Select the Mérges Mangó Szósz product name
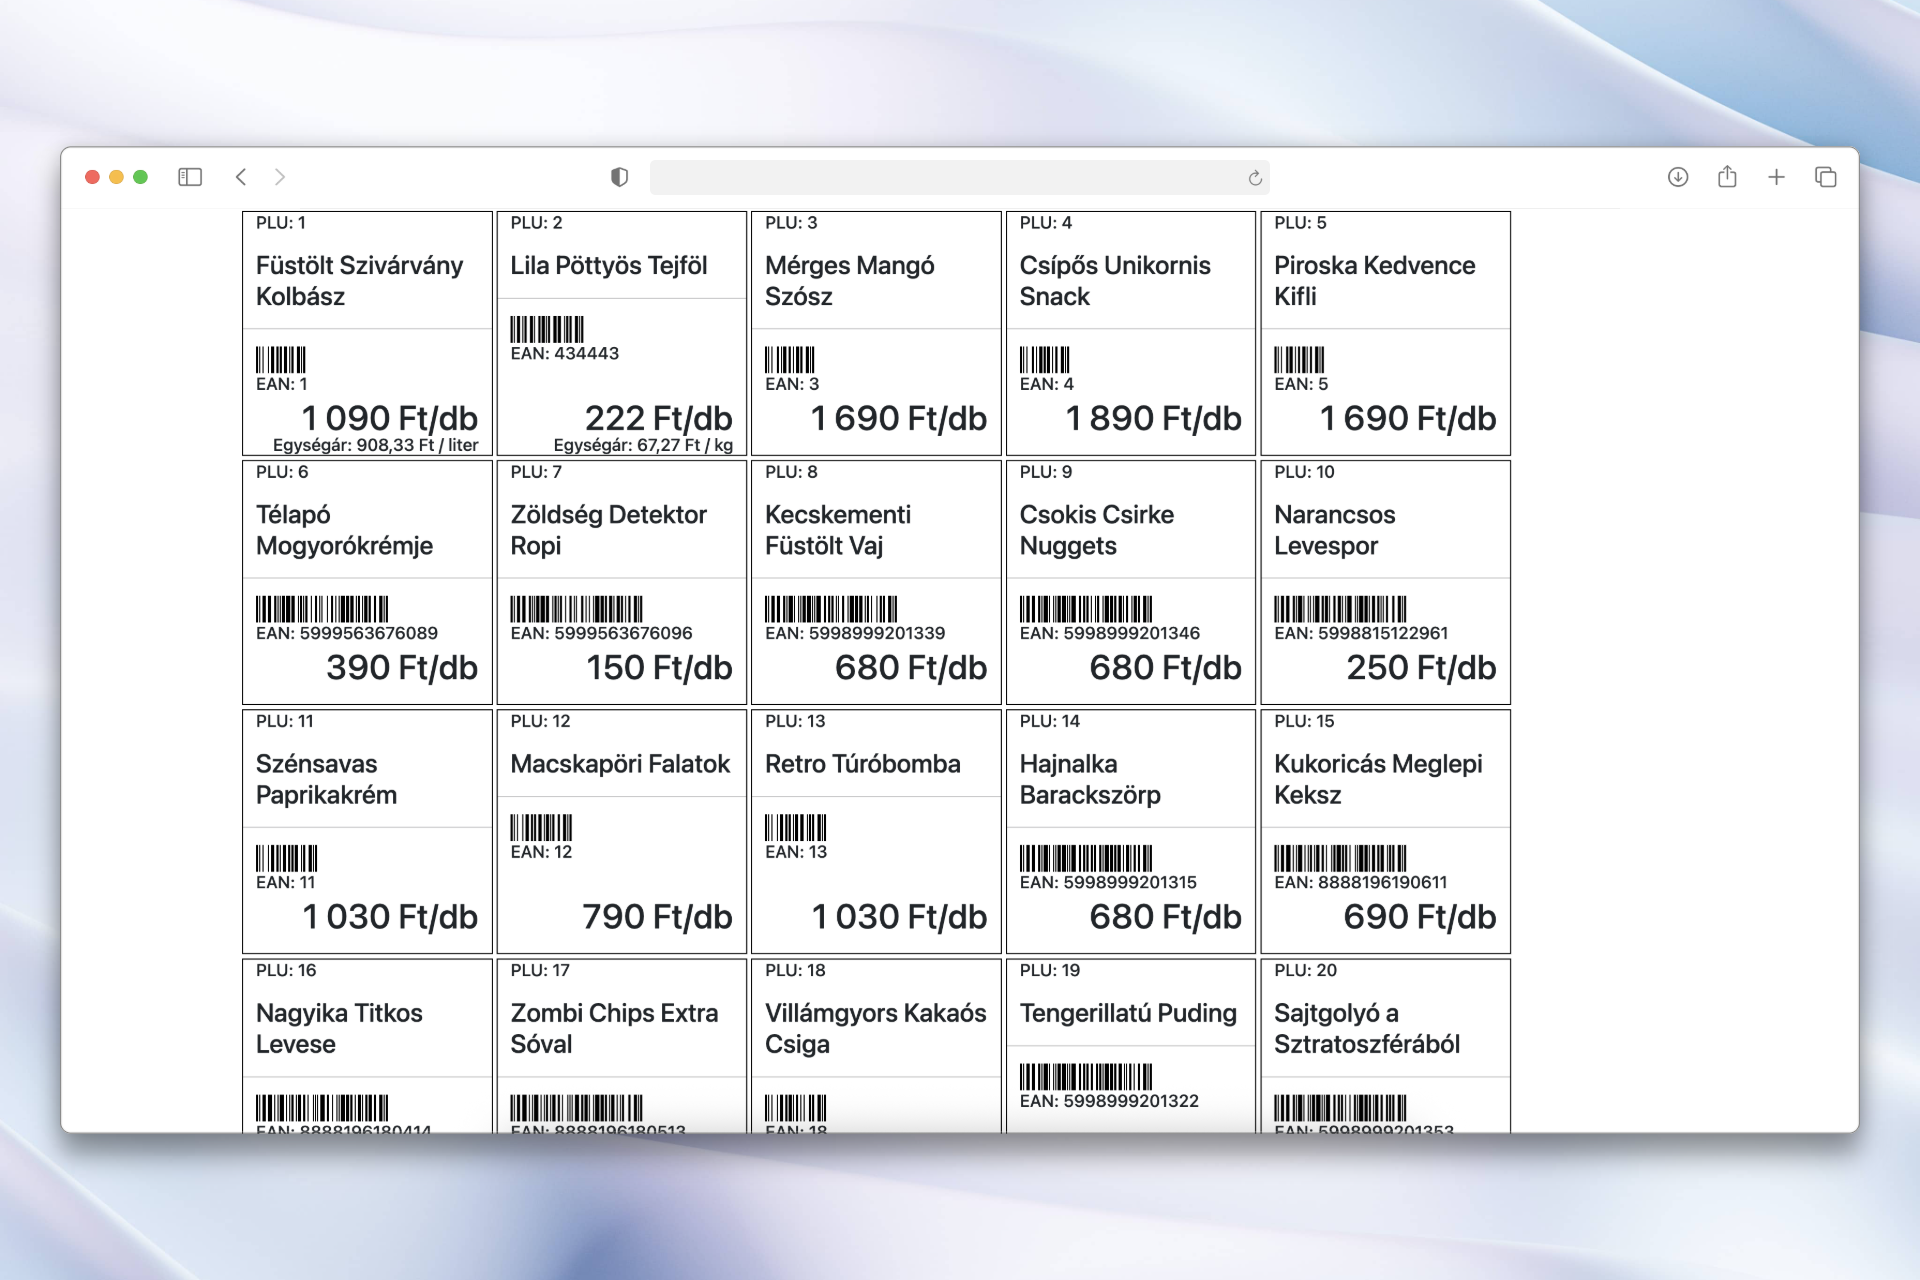 849,281
